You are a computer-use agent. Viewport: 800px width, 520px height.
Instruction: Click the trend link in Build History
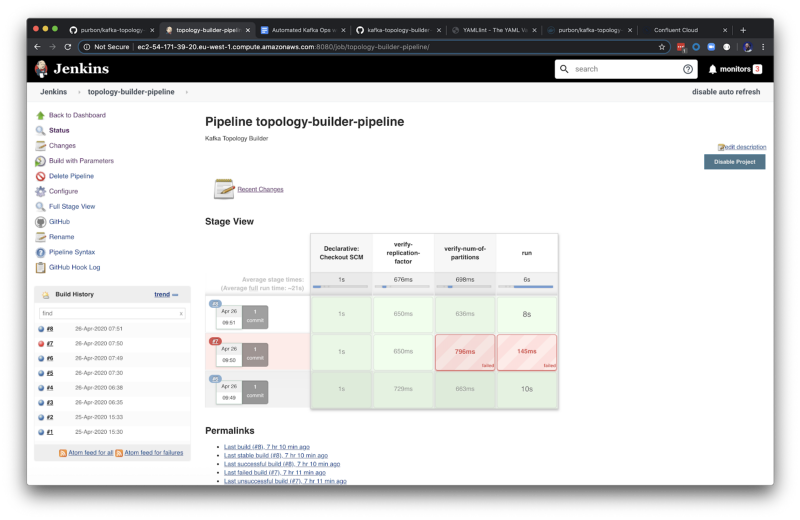tap(162, 294)
